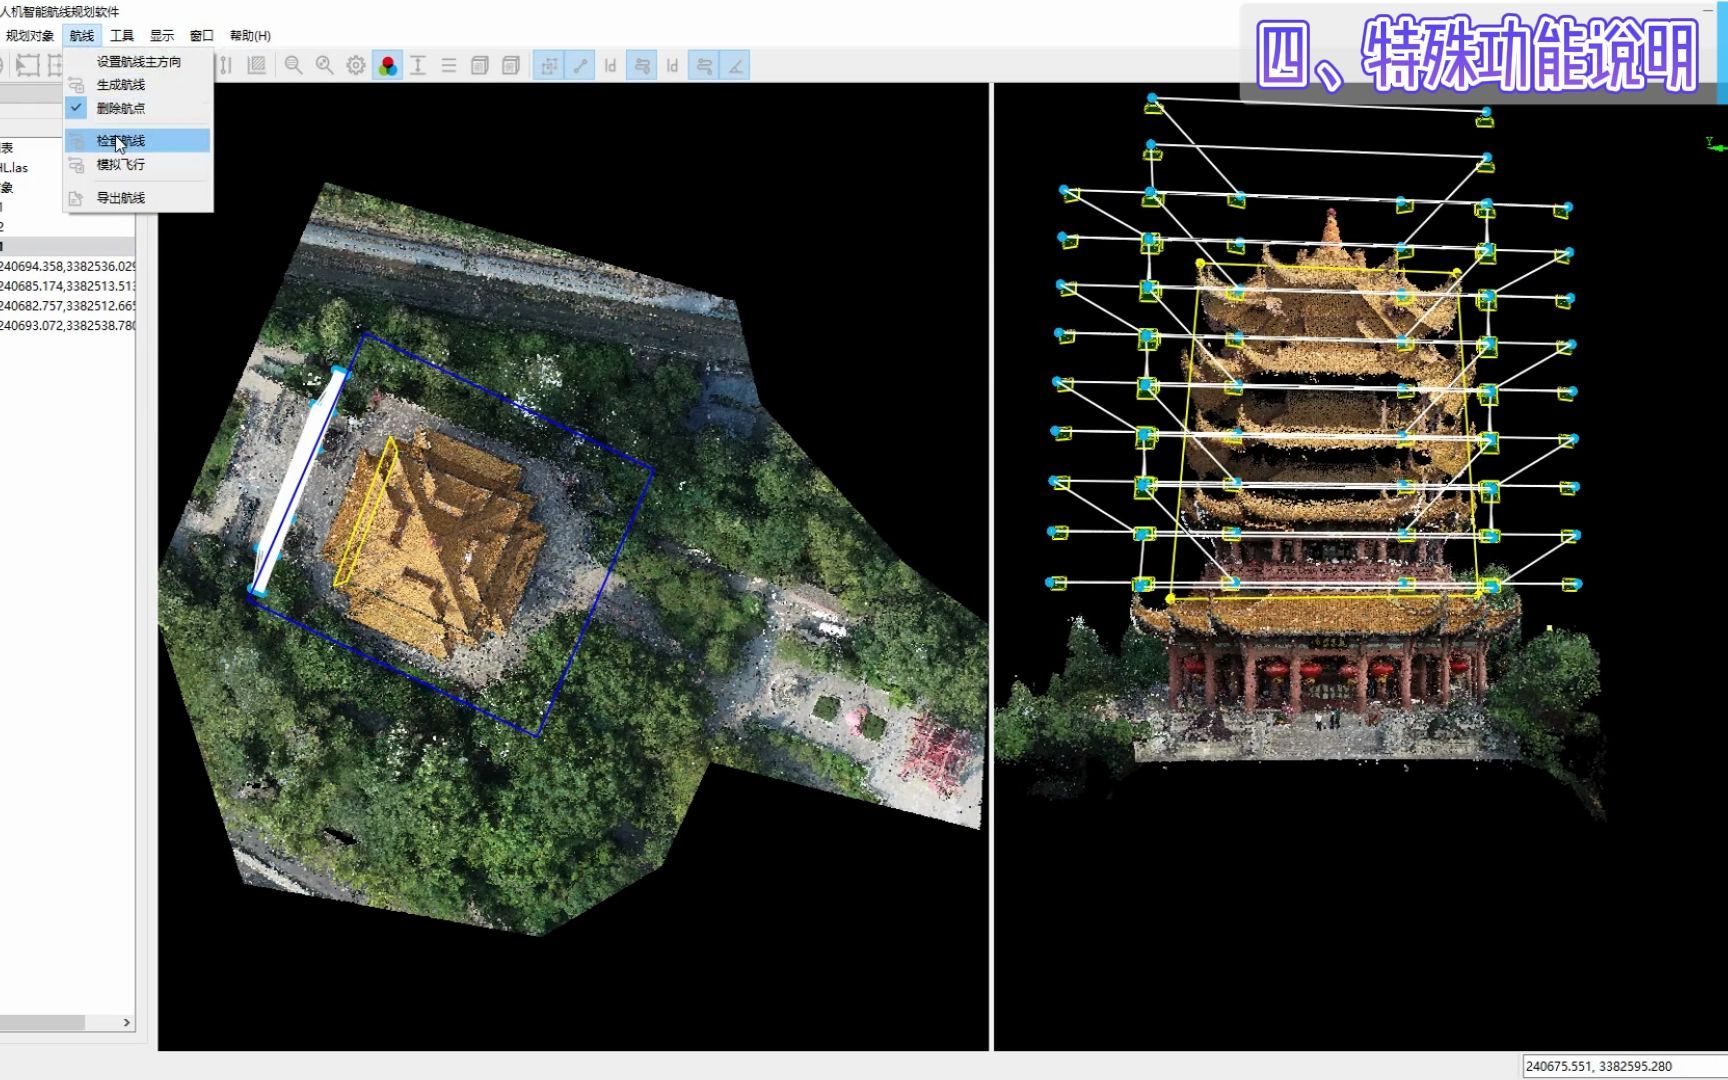Screen dimensions: 1728x1080
Task: Click the generate route icon in menu
Action: pos(76,85)
